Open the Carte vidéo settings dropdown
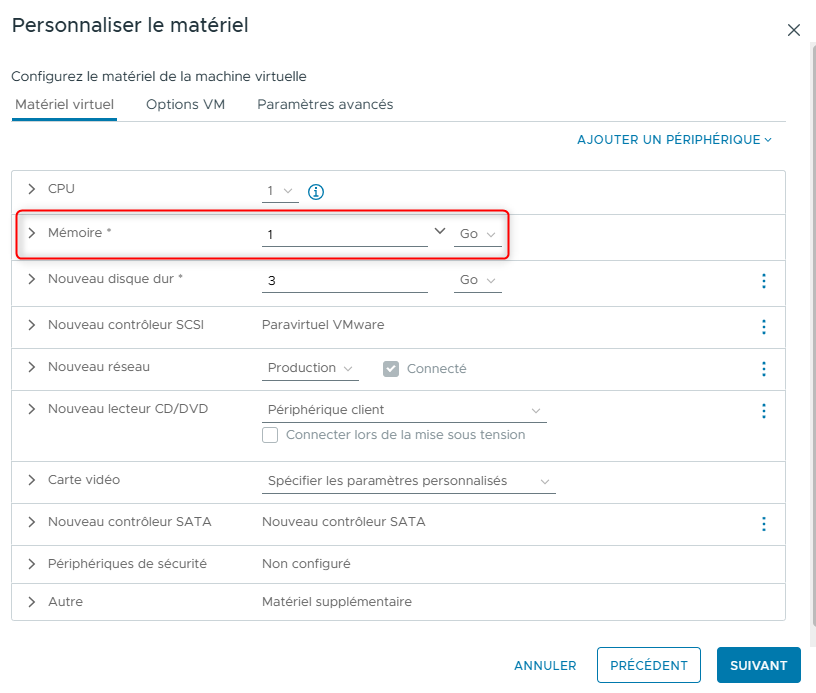The image size is (816, 693). click(x=408, y=481)
